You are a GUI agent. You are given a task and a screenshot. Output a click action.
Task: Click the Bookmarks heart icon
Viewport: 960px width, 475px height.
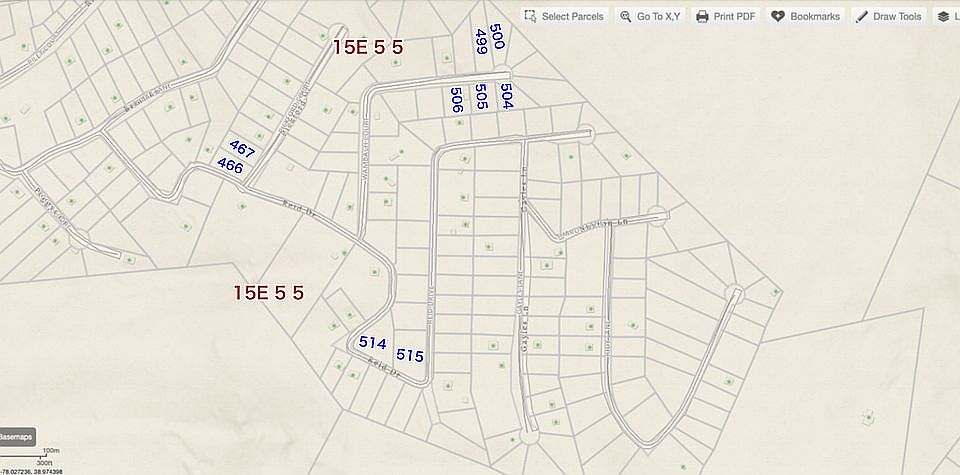tap(778, 17)
